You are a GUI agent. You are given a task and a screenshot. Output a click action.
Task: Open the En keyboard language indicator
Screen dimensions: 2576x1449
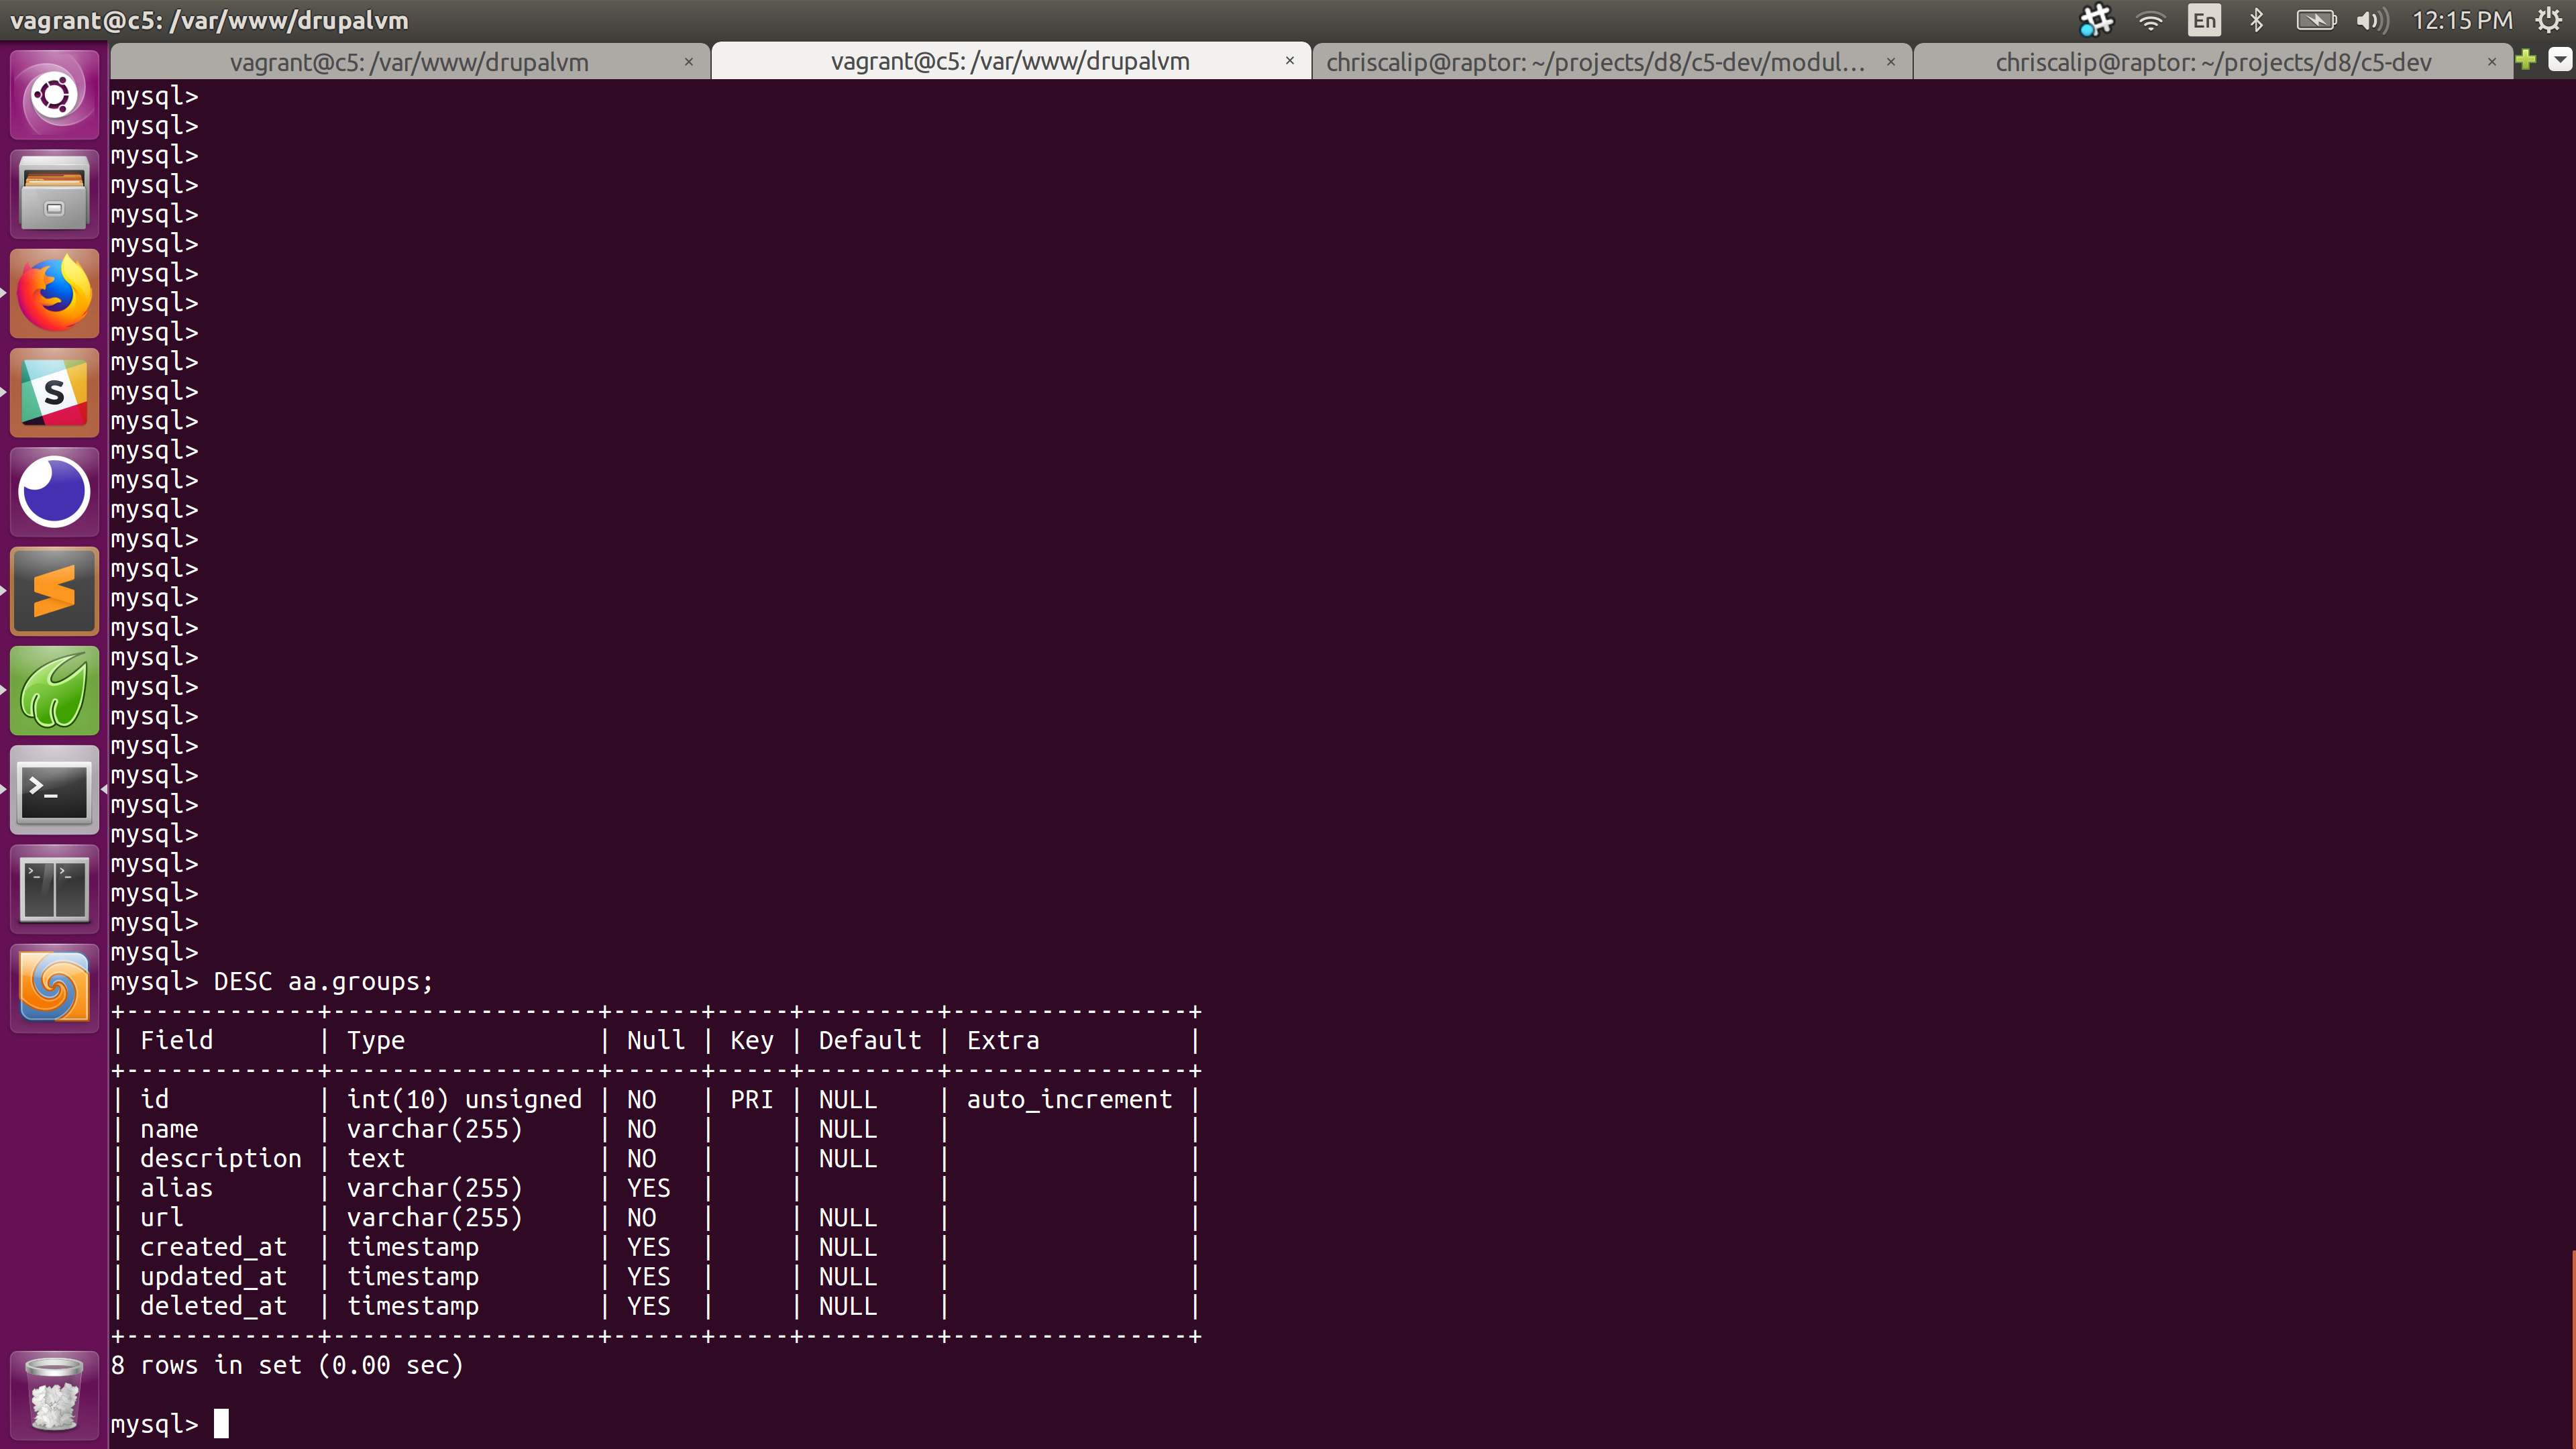click(2204, 20)
